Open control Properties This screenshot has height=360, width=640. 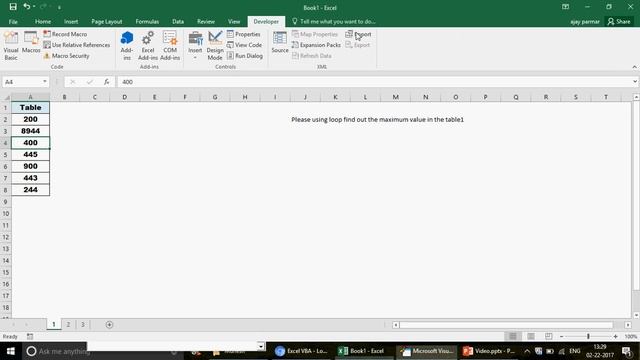pos(244,34)
